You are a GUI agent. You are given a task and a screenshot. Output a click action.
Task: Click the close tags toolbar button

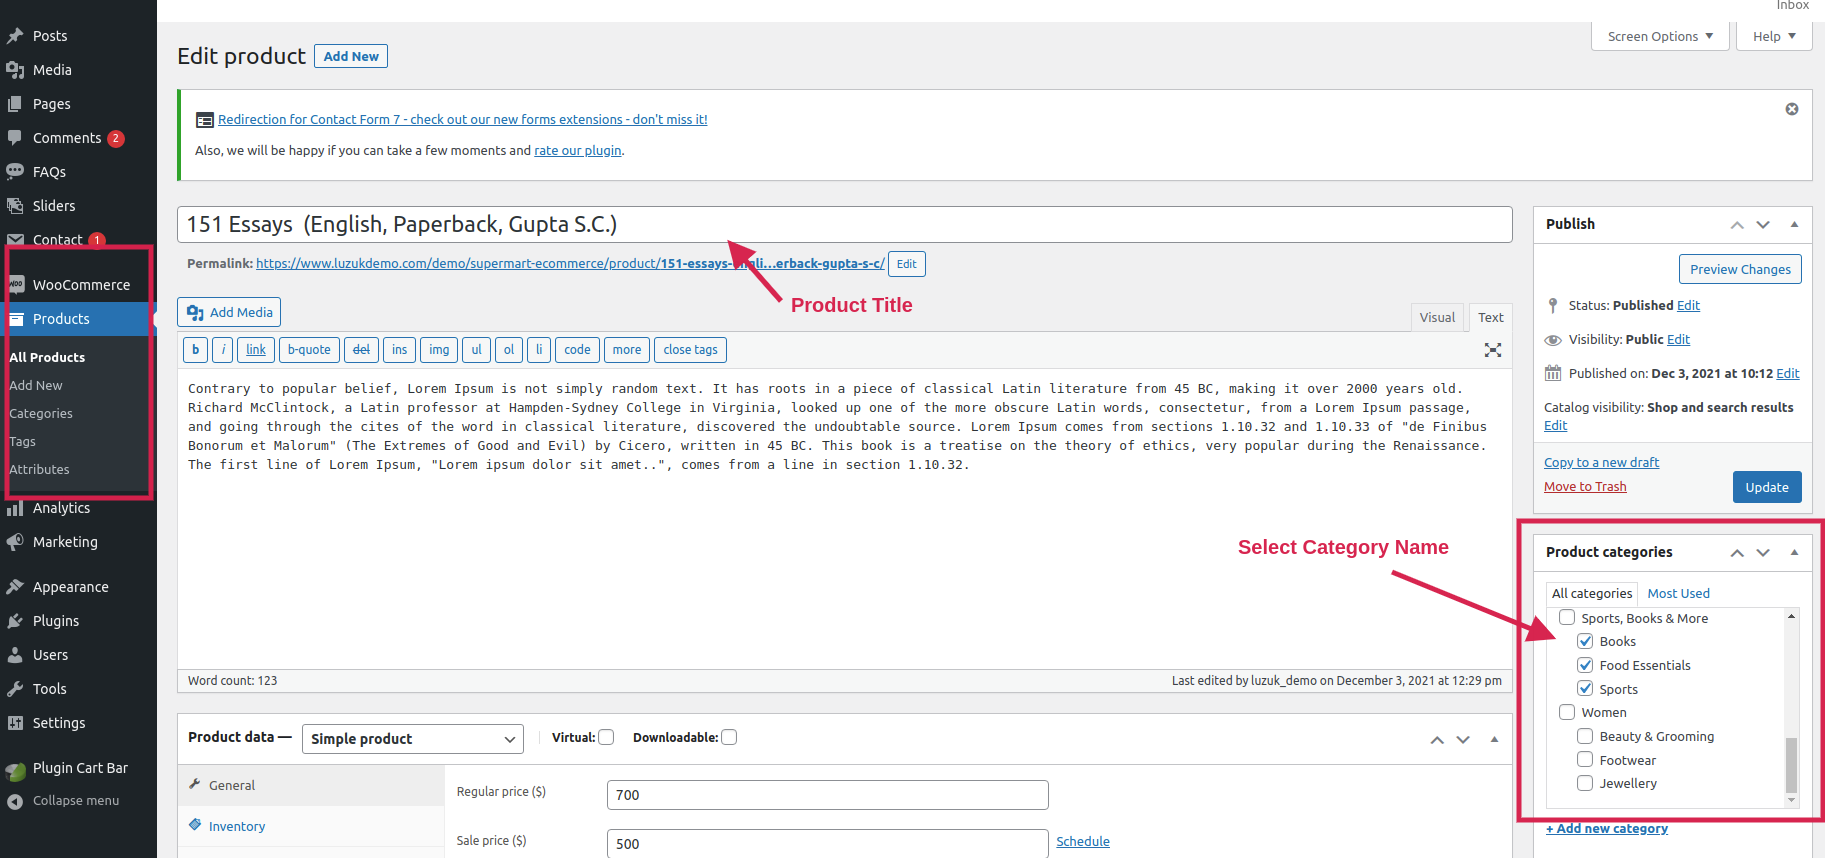coord(690,350)
